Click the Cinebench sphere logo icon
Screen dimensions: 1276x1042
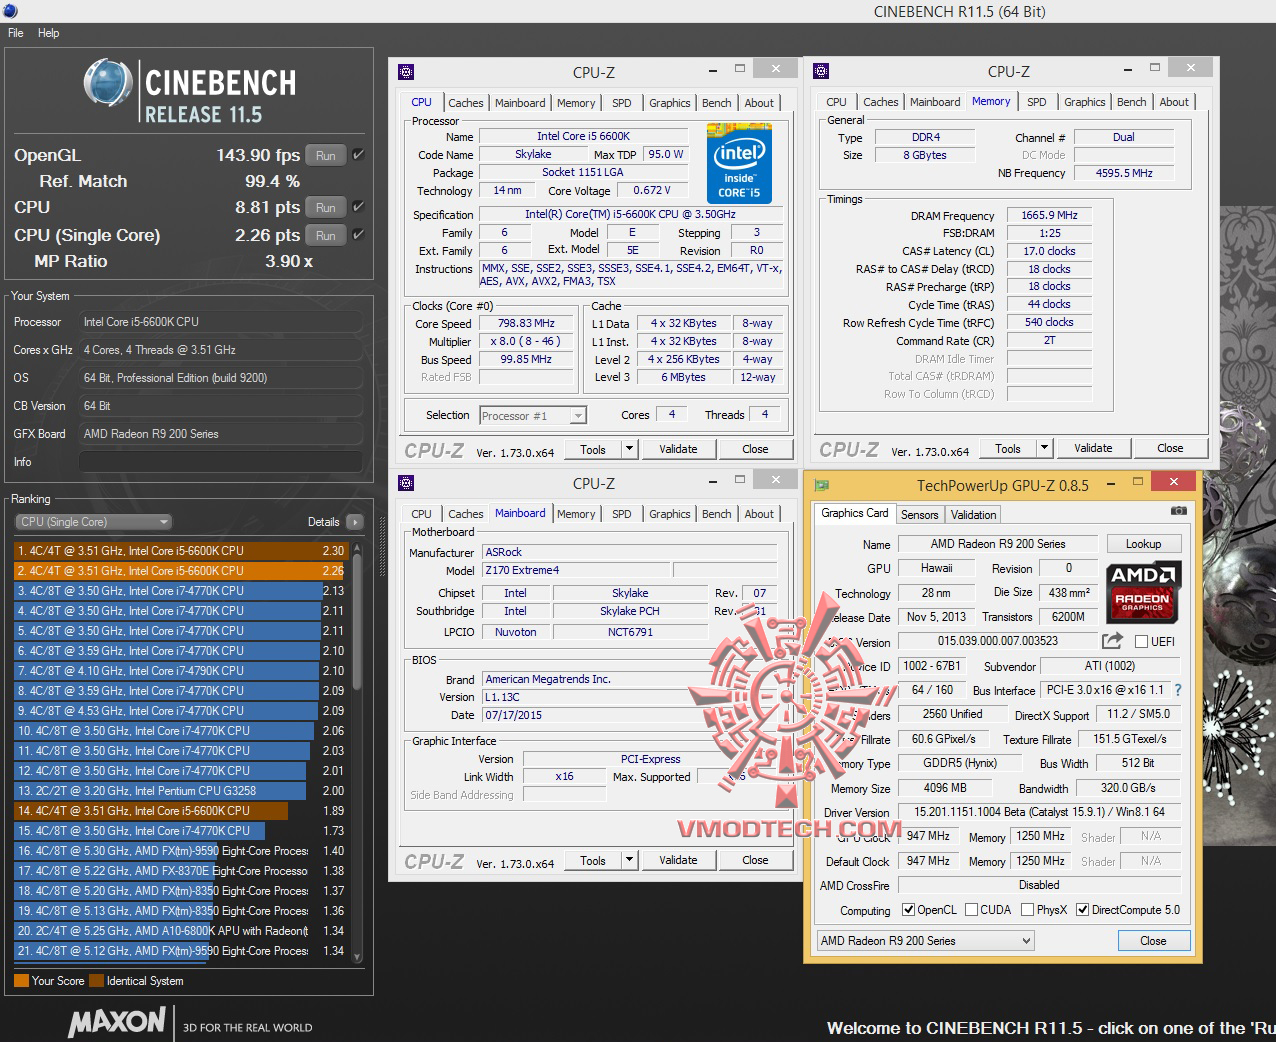tap(108, 83)
